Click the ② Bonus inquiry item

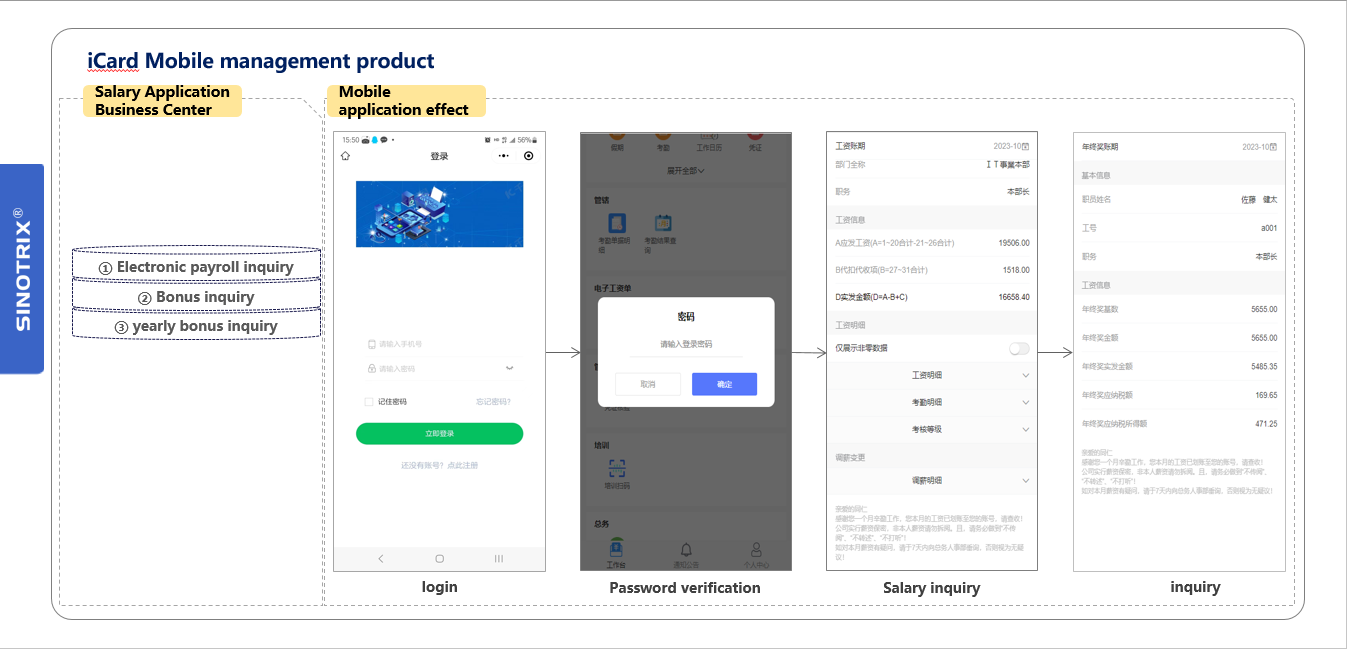coord(197,297)
